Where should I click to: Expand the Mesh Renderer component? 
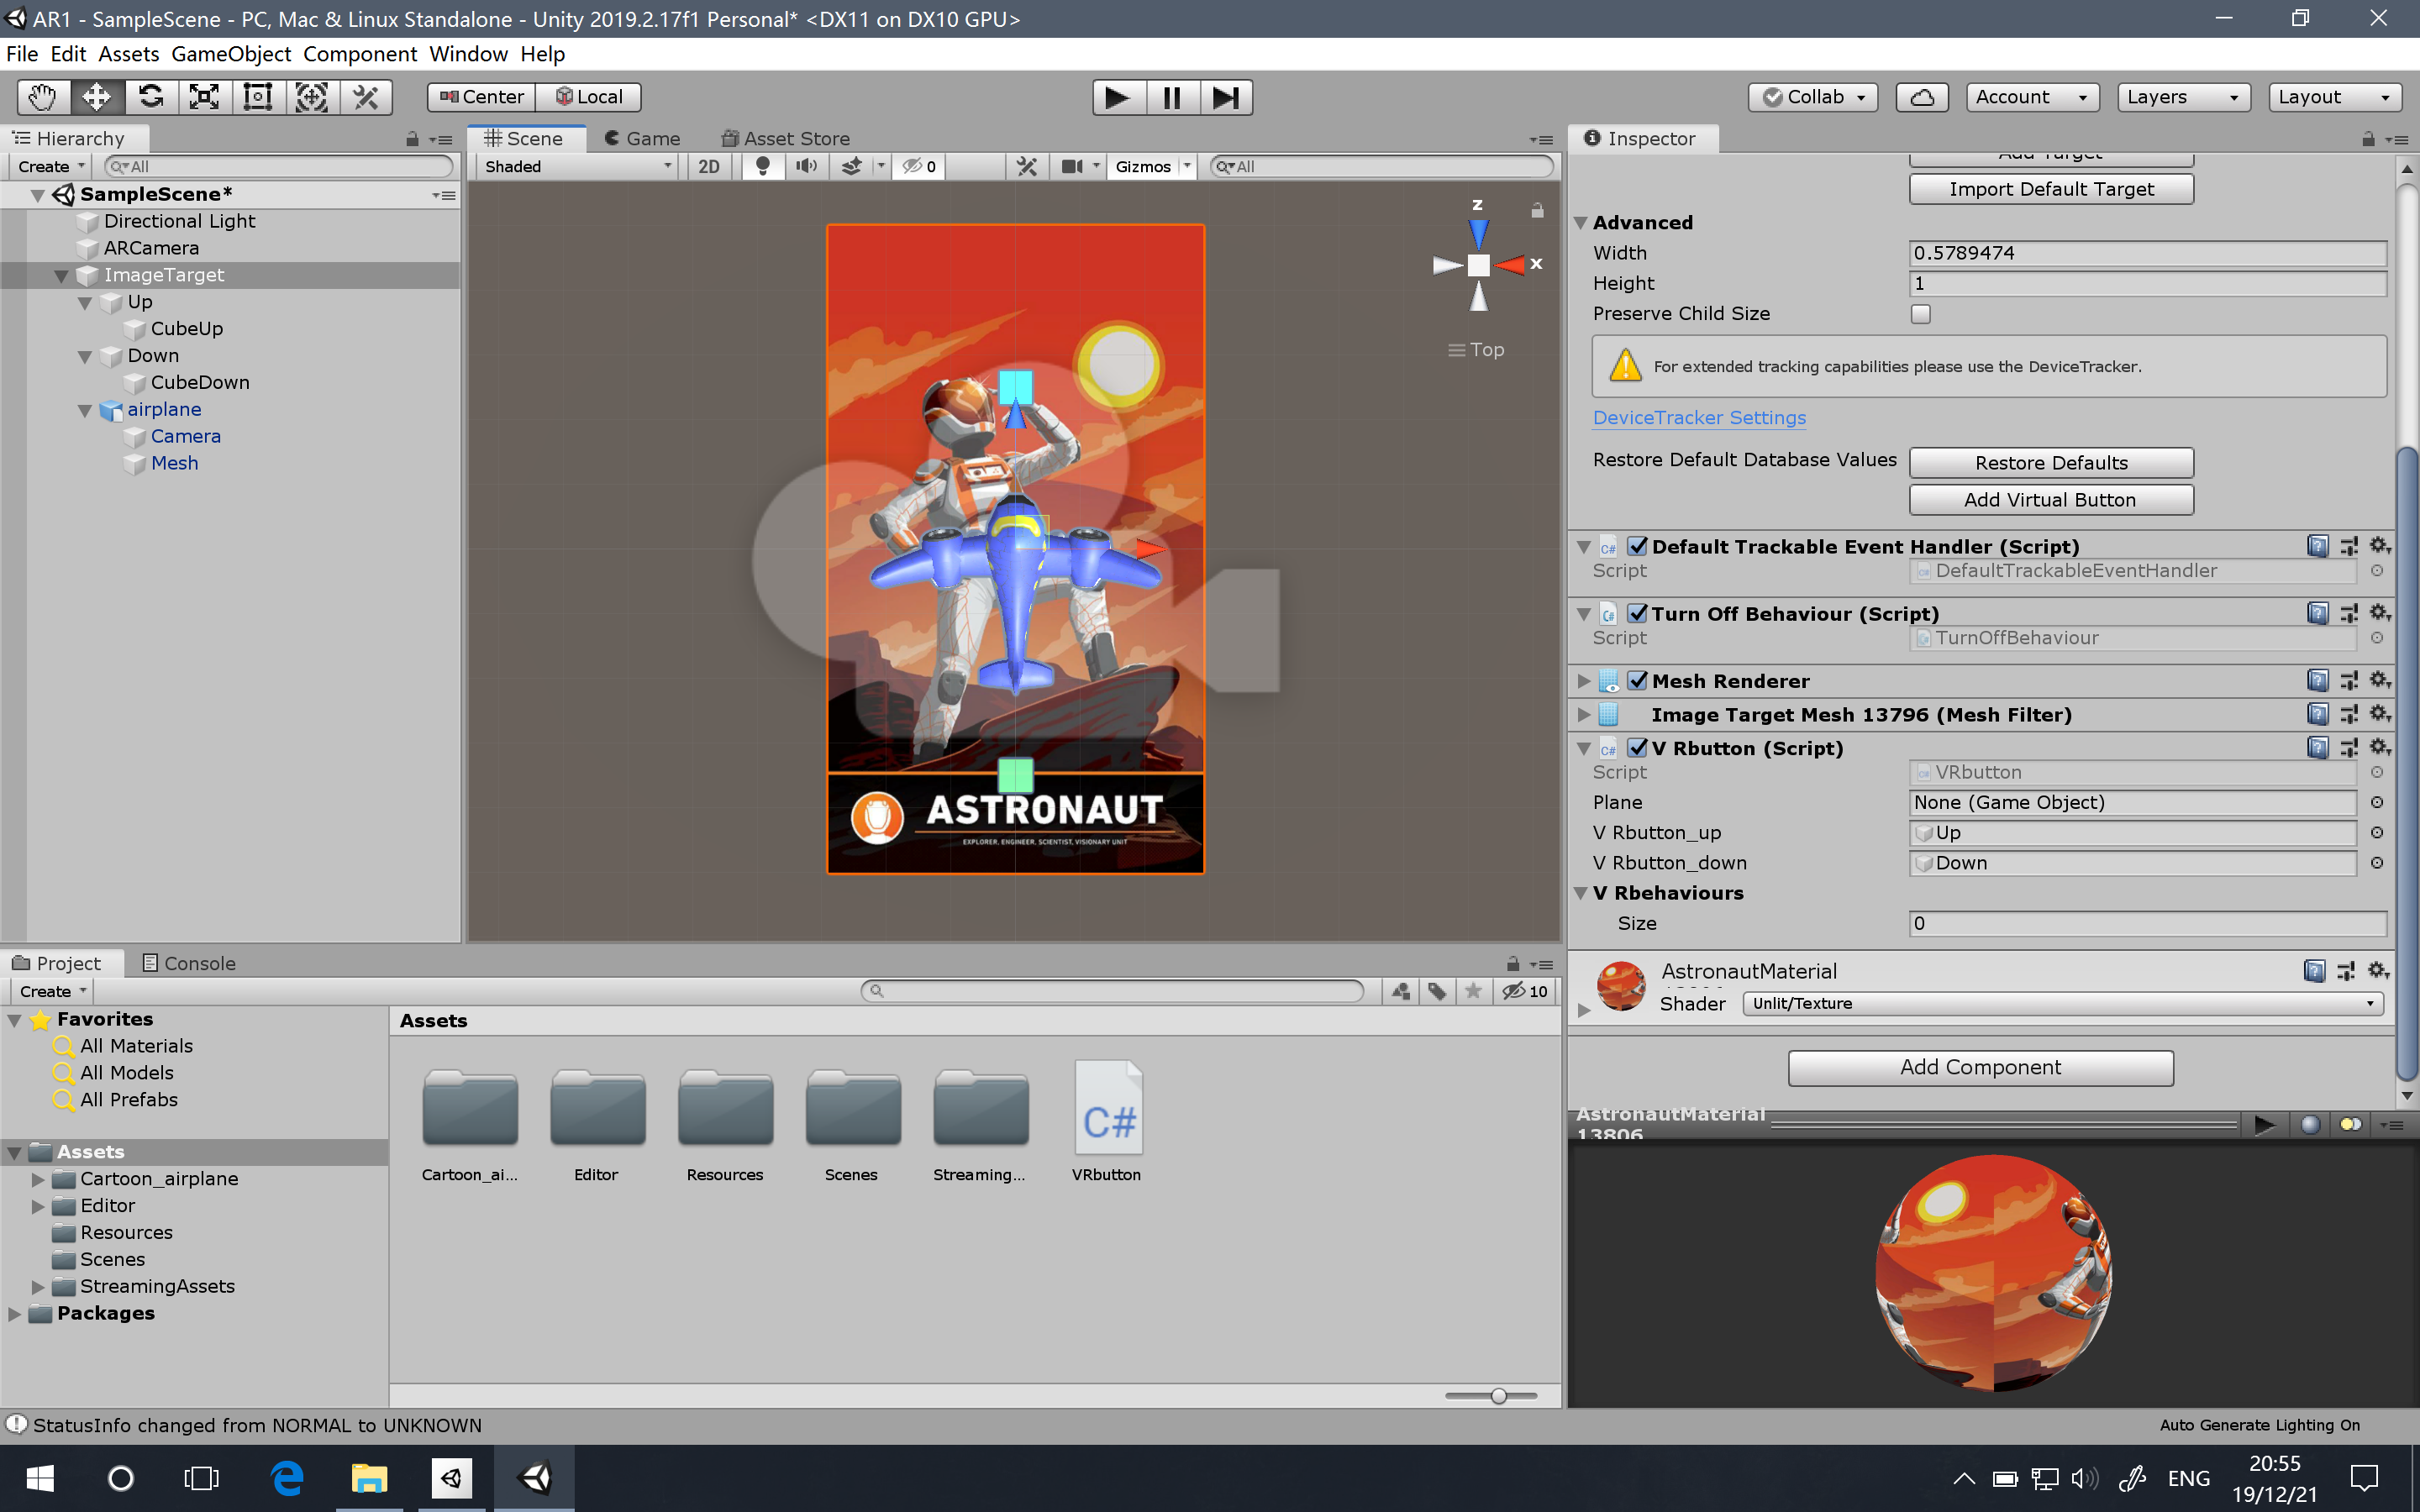point(1583,681)
